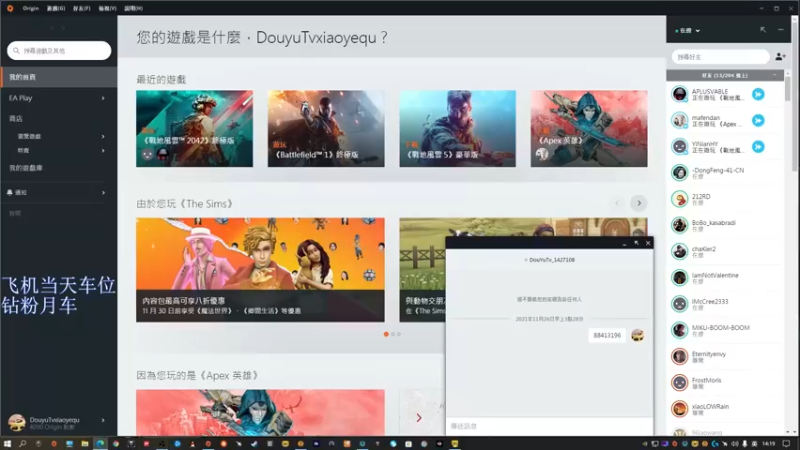
Task: Select the third carousel page dot
Action: click(399, 334)
